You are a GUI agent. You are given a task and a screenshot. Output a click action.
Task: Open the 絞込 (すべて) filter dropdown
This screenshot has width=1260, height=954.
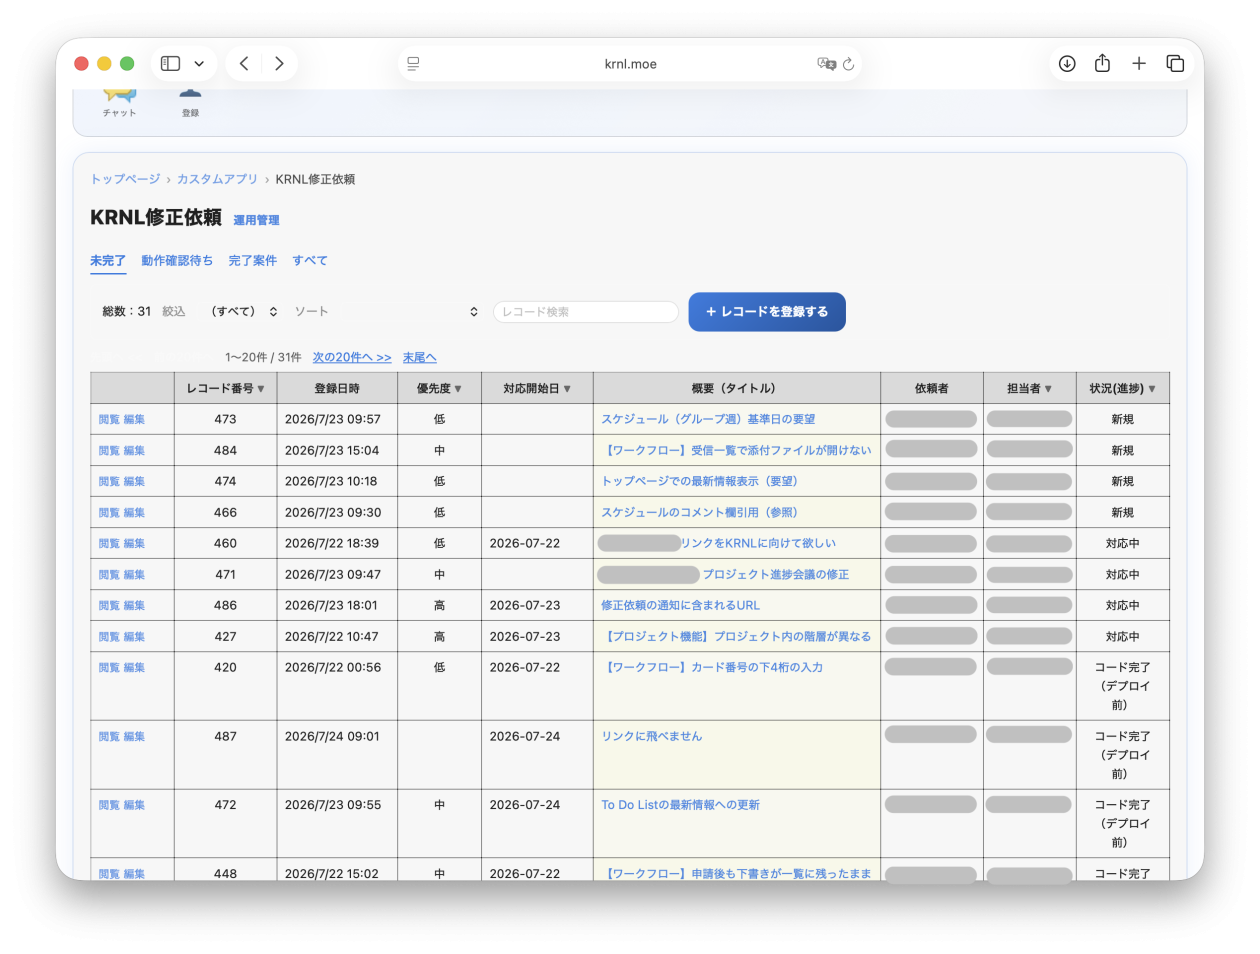244,312
